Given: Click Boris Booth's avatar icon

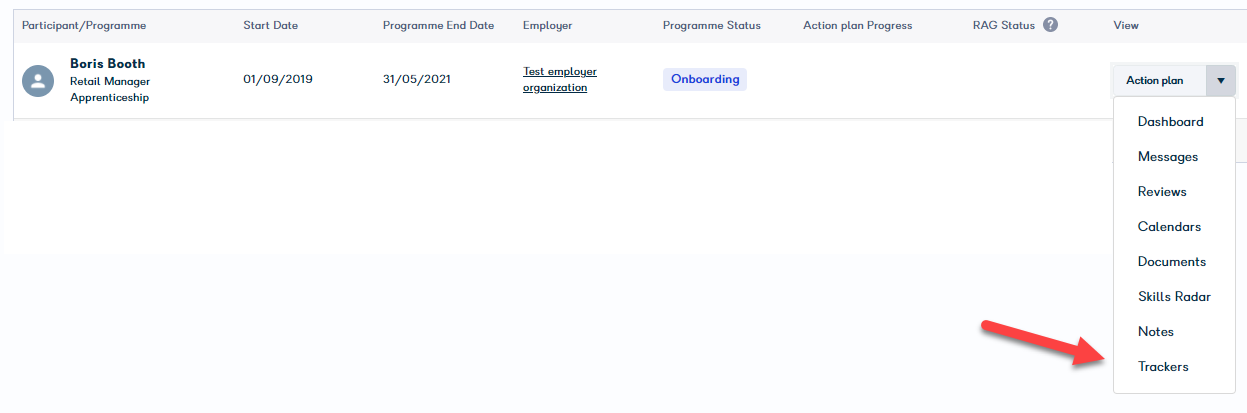Looking at the screenshot, I should [x=38, y=81].
